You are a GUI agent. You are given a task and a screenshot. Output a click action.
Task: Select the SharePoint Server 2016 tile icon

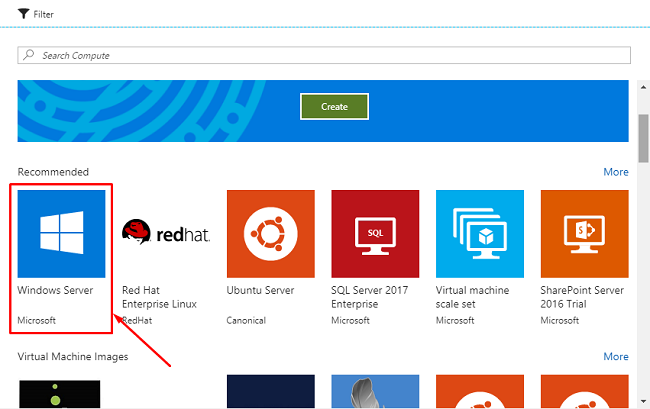pyautogui.click(x=585, y=234)
